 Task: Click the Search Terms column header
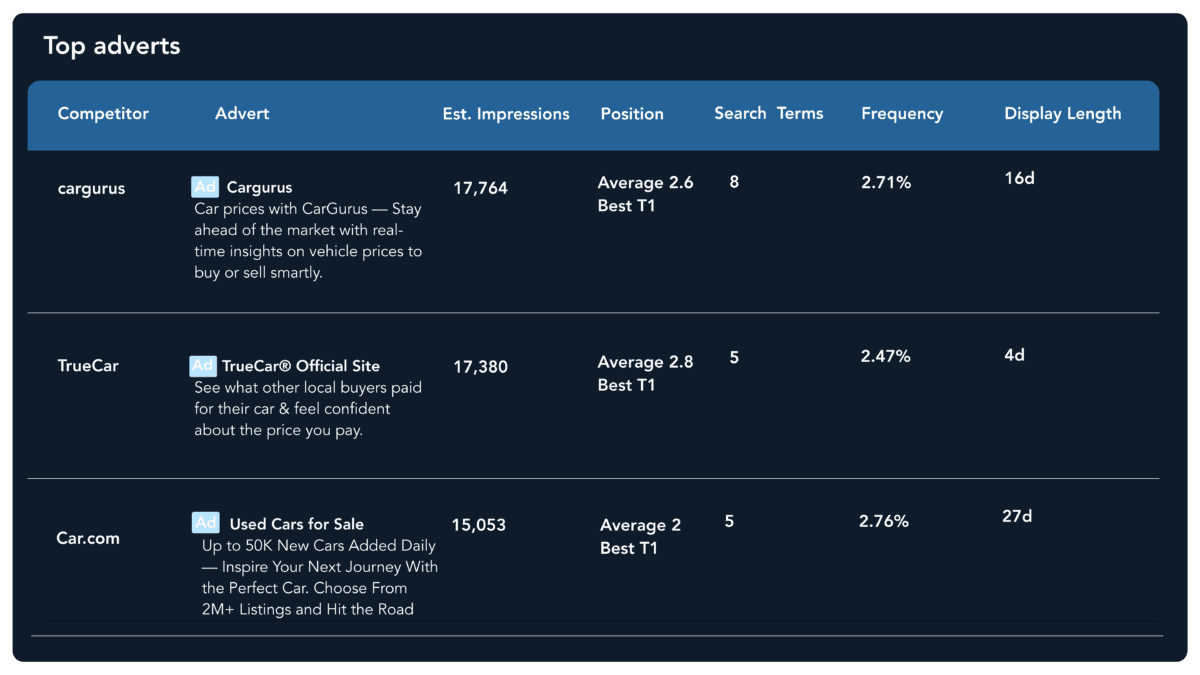click(769, 113)
